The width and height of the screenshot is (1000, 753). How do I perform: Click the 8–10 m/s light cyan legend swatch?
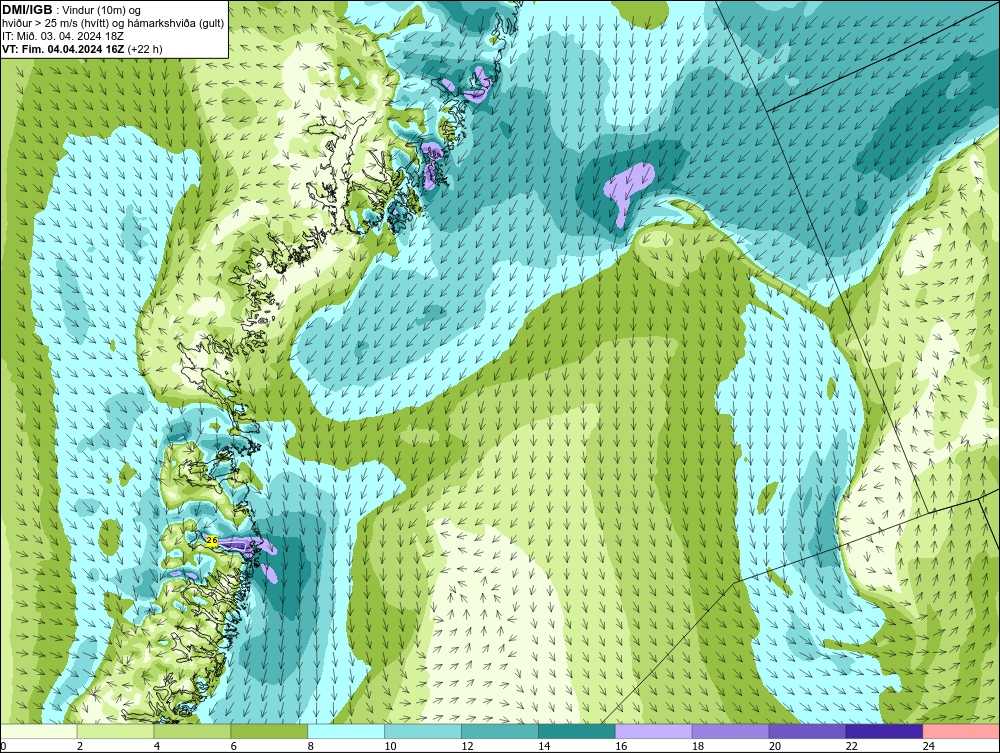click(346, 731)
